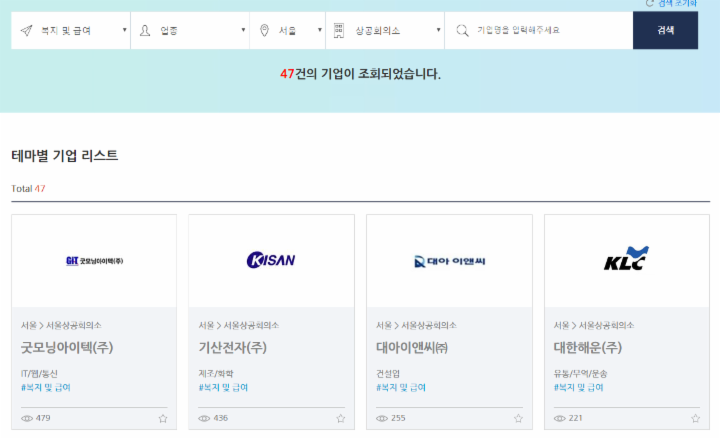Click the magnifier icon in search field
This screenshot has width=720, height=439.
tap(462, 31)
